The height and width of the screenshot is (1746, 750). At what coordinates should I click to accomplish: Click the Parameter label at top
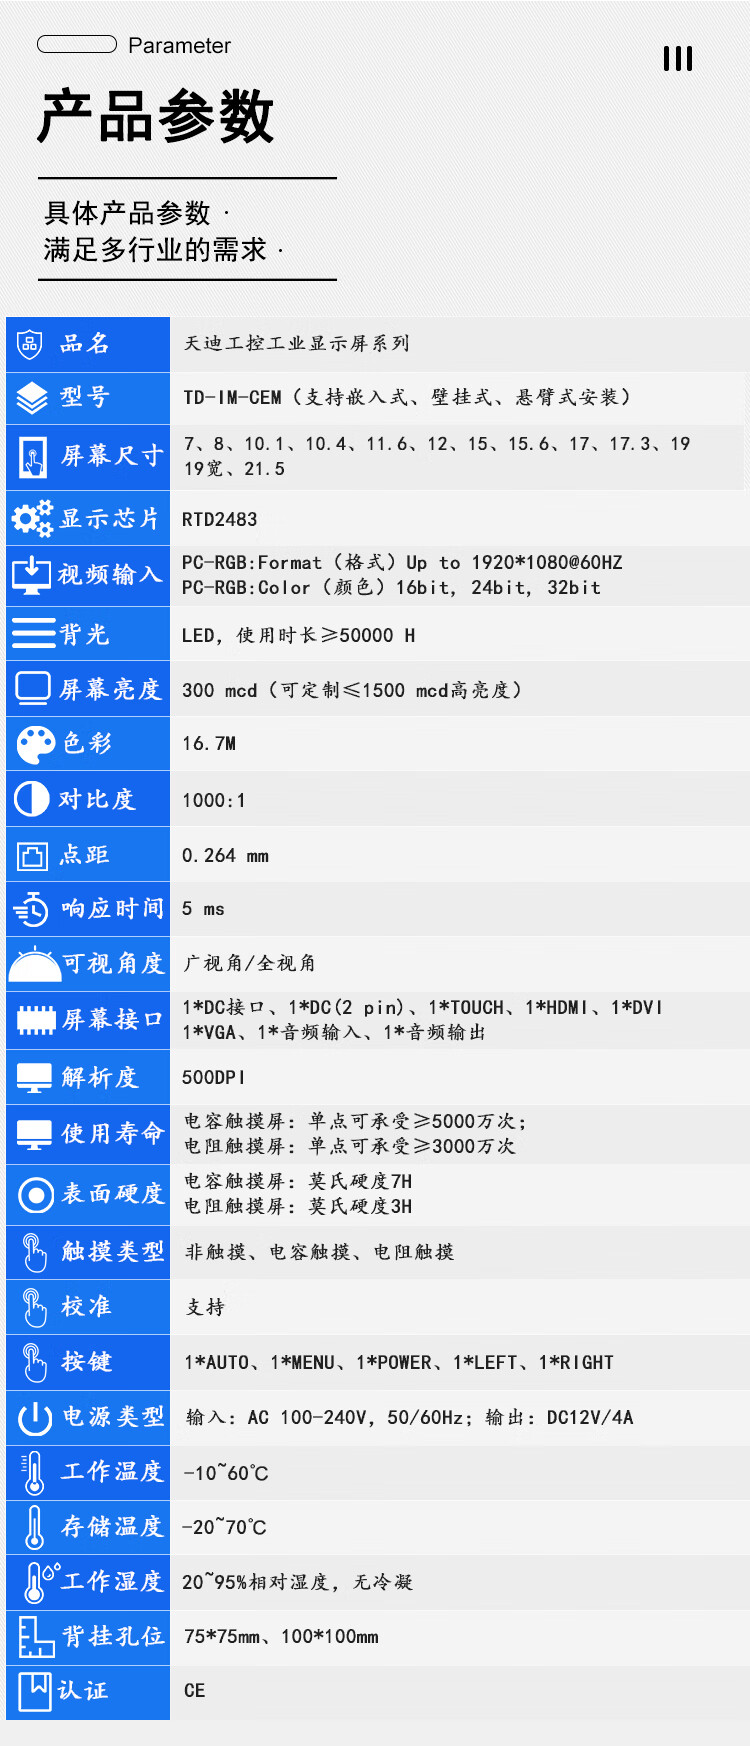(x=179, y=46)
